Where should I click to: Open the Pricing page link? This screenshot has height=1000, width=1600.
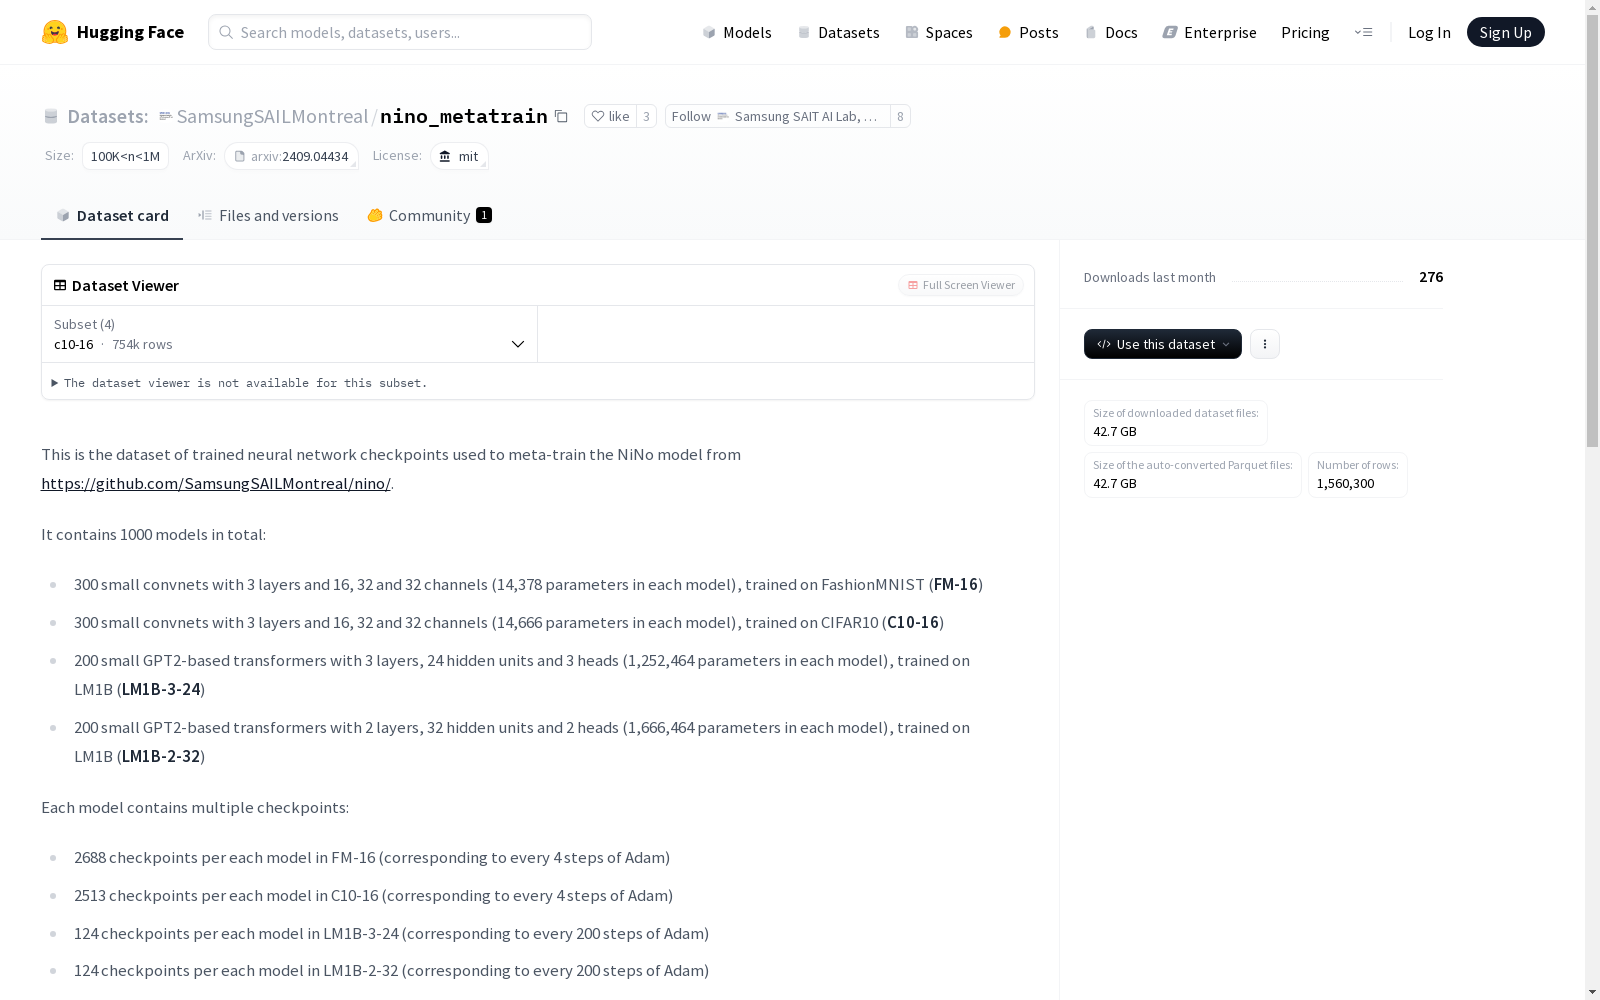tap(1305, 32)
